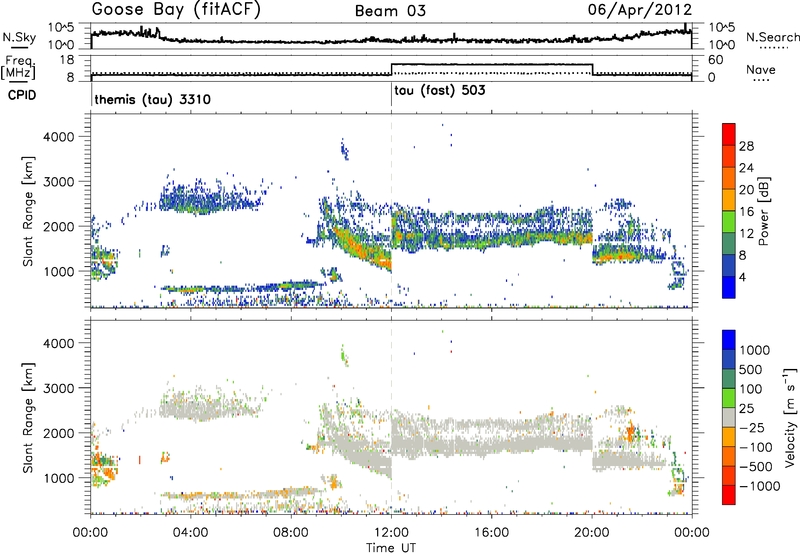The height and width of the screenshot is (554, 800).
Task: Select the "N.Sky" legend label
Action: 19,37
